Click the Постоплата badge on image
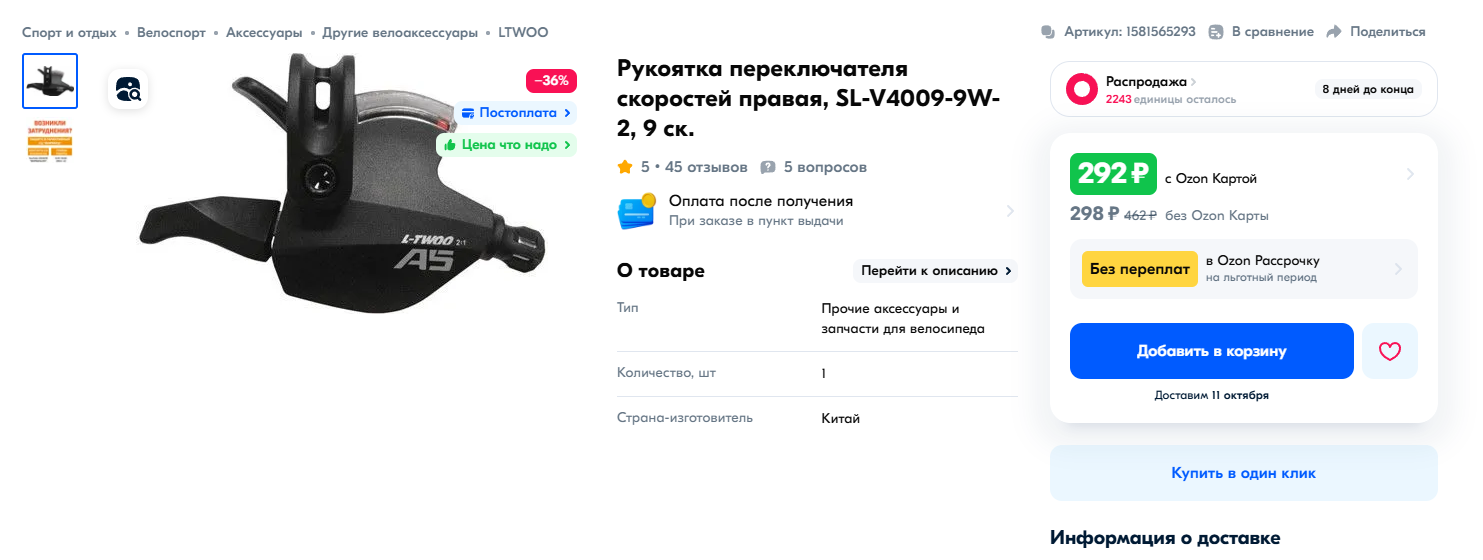1483x560 pixels. [516, 113]
